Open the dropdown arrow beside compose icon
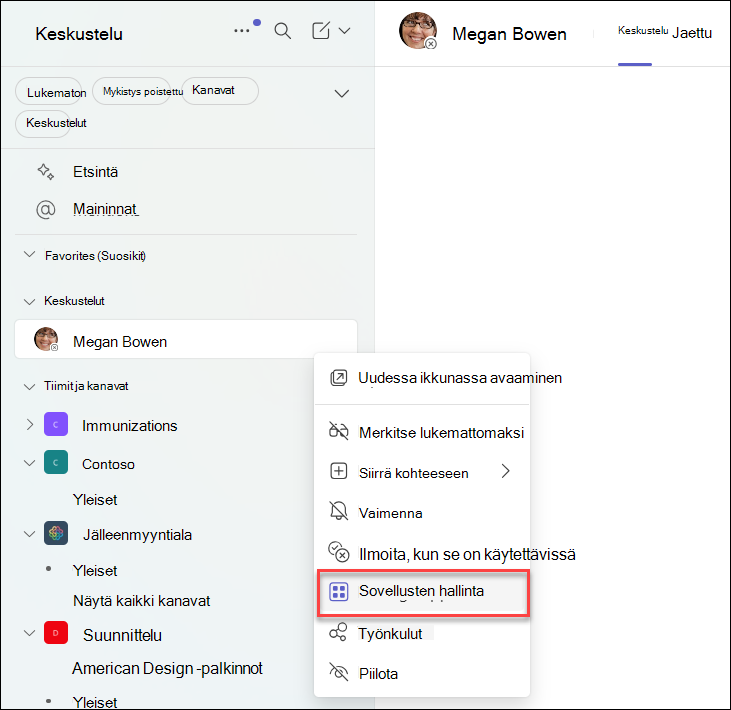 pos(345,31)
